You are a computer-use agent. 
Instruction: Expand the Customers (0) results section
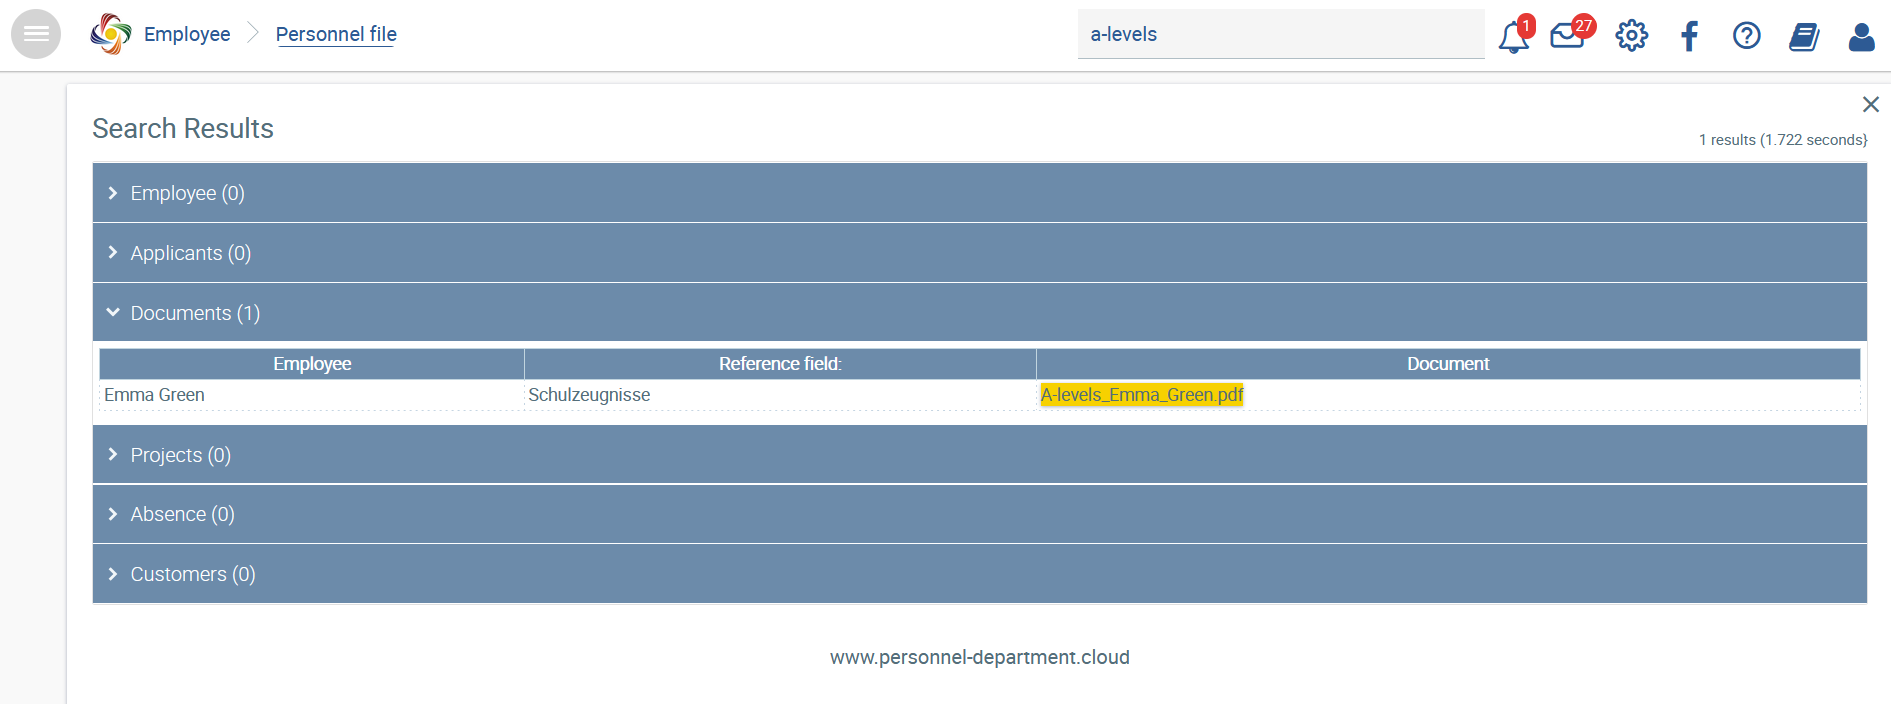979,574
